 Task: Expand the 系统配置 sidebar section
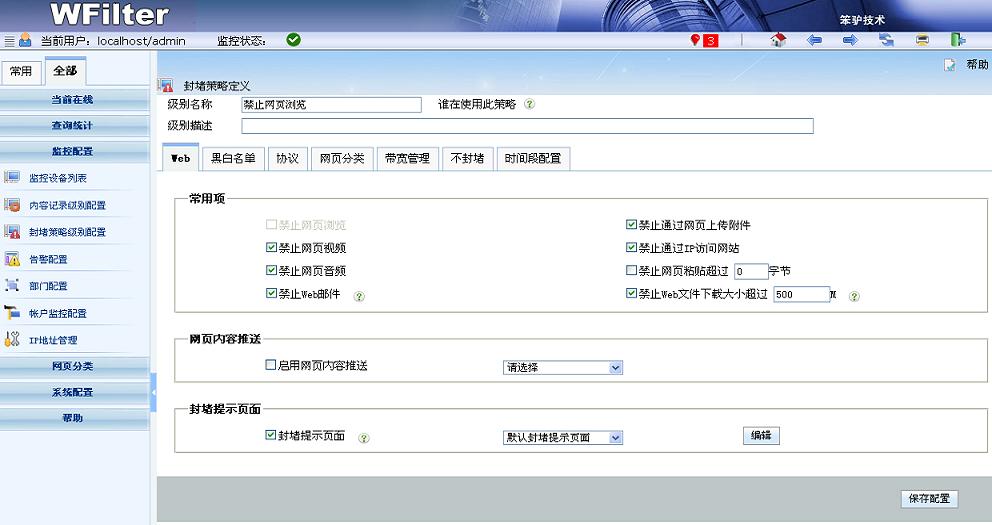[73, 393]
